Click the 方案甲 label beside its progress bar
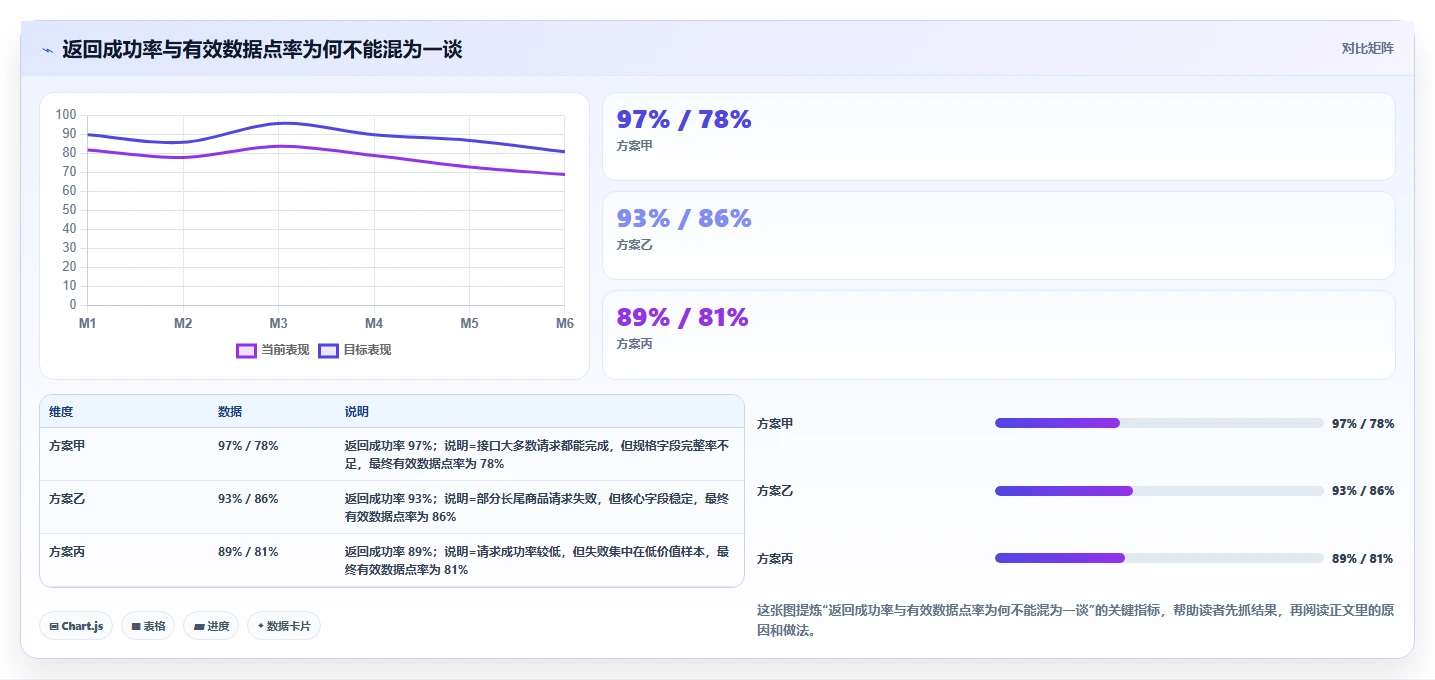Screen dimensions: 1435x680 775,424
